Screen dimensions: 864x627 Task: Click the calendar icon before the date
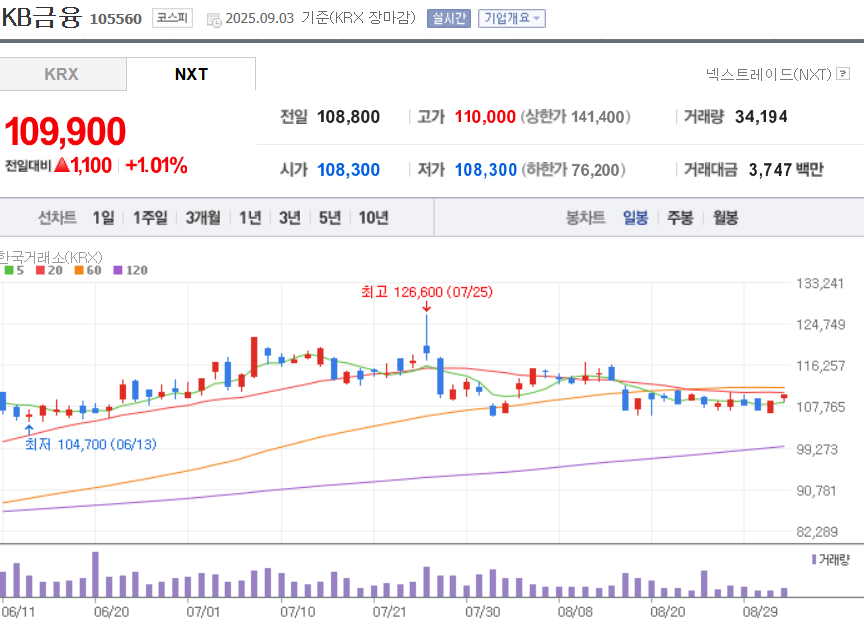point(214,20)
